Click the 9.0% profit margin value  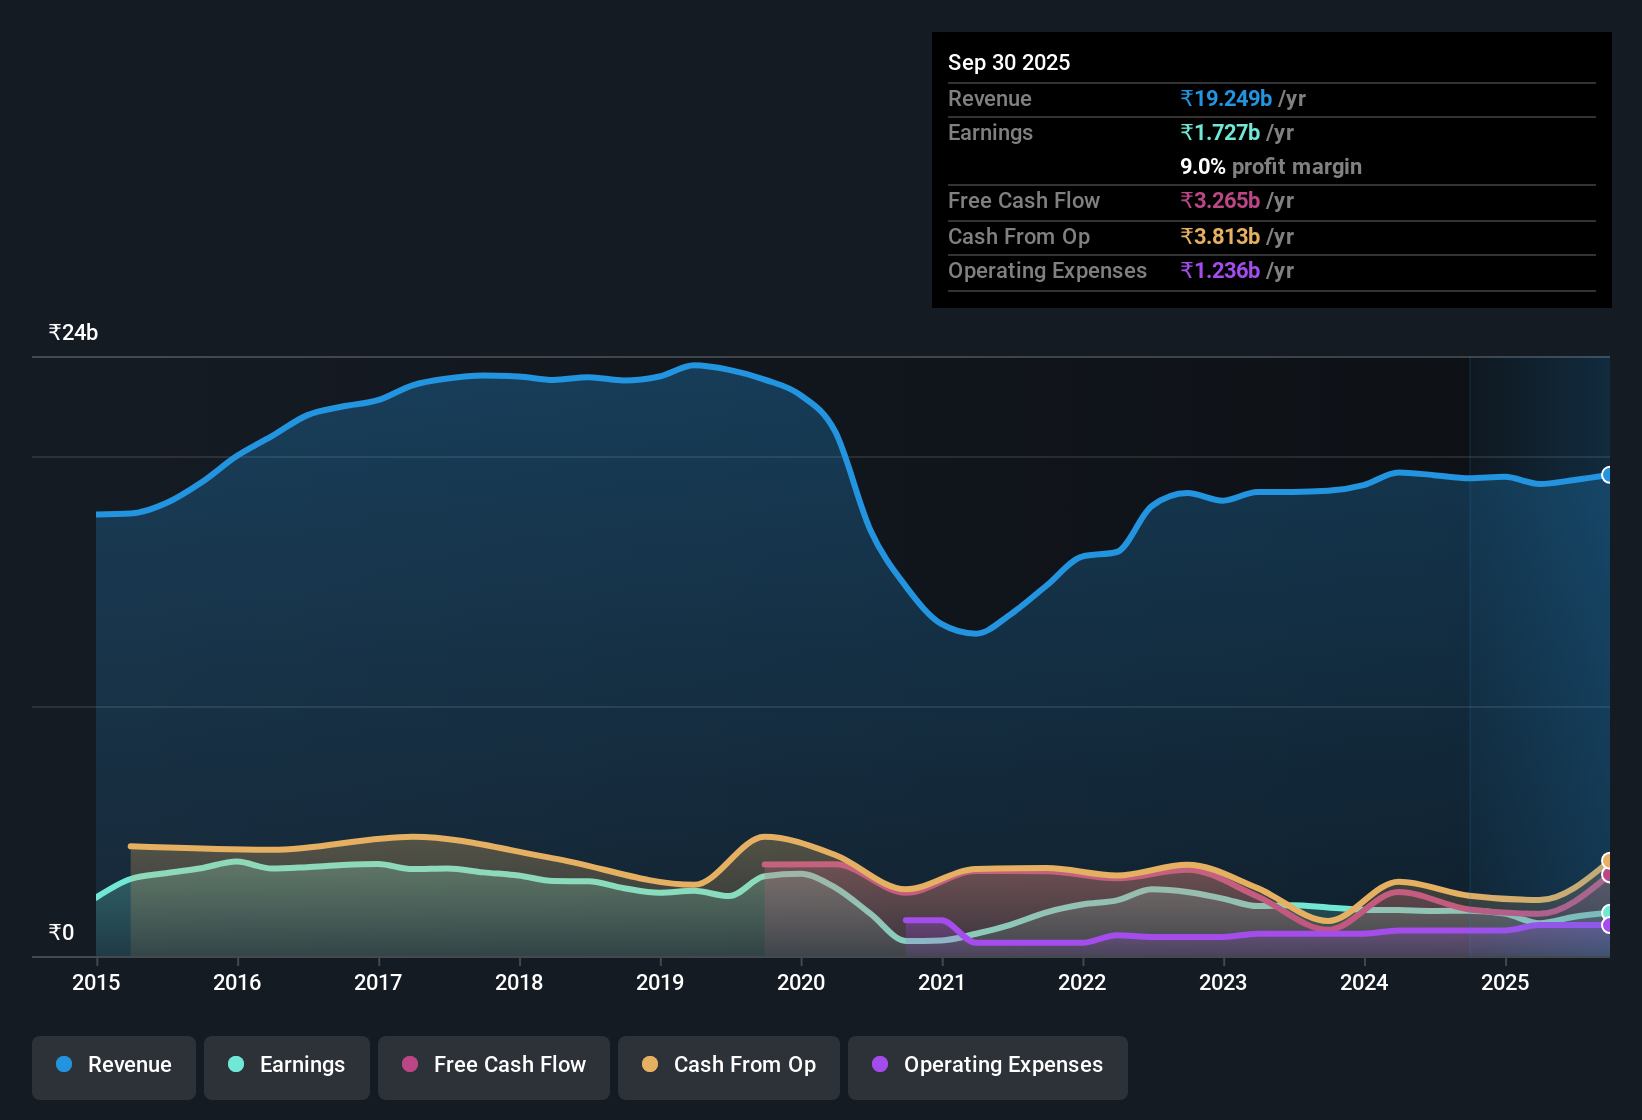click(x=1270, y=166)
